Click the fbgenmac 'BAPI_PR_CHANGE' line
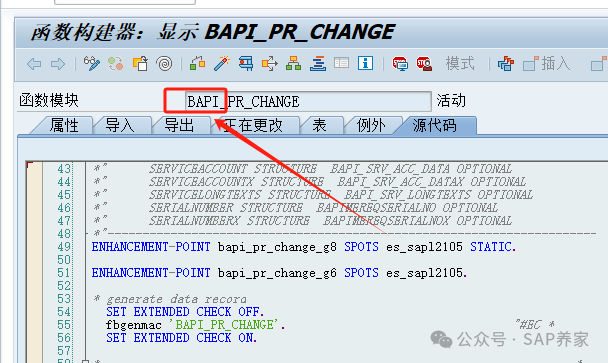Screen dimensions: 608x363 click(195, 325)
